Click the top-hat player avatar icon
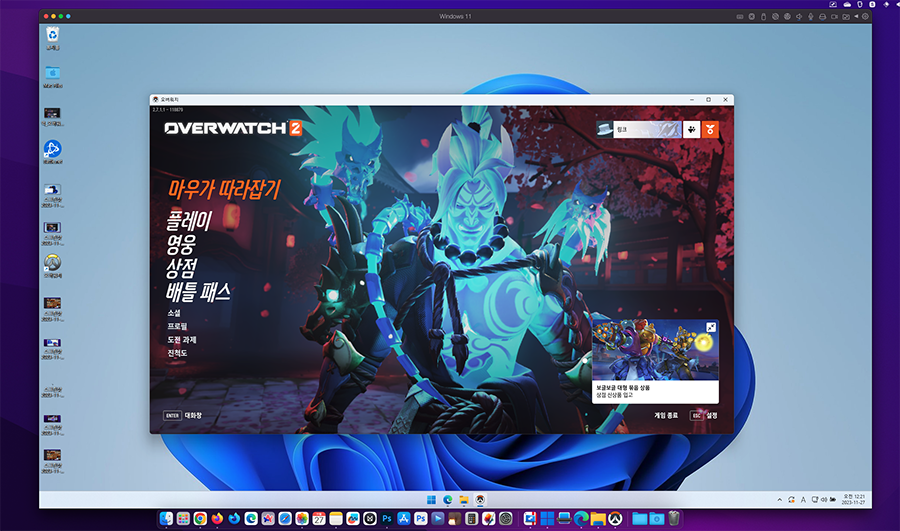The image size is (900, 531). point(604,129)
